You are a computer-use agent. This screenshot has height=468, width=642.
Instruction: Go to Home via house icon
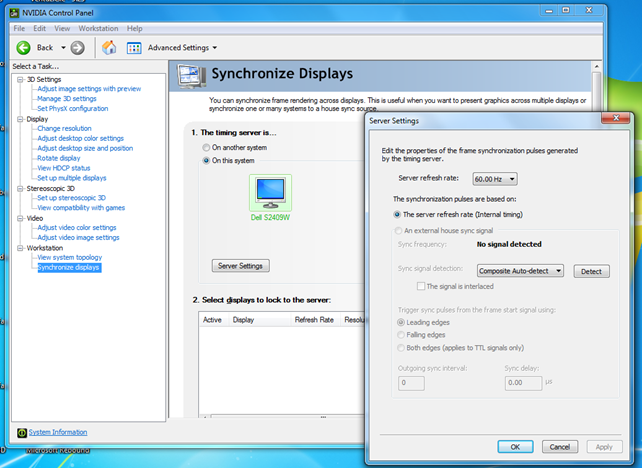click(109, 47)
